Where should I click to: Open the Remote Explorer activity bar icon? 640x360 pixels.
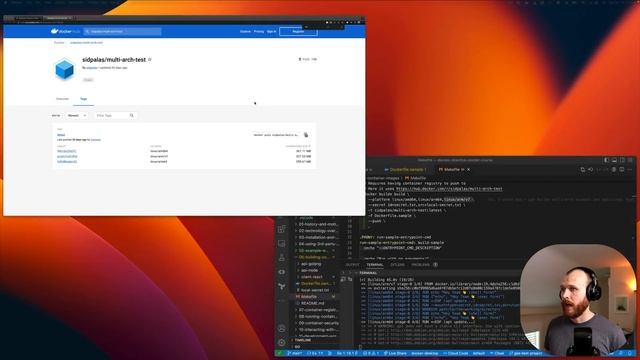pos(282,244)
